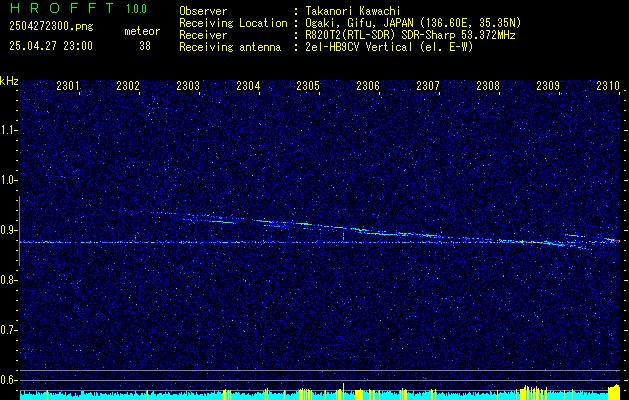629x400 pixels.
Task: Click the 1.0 frequency axis label
Action: (8, 180)
